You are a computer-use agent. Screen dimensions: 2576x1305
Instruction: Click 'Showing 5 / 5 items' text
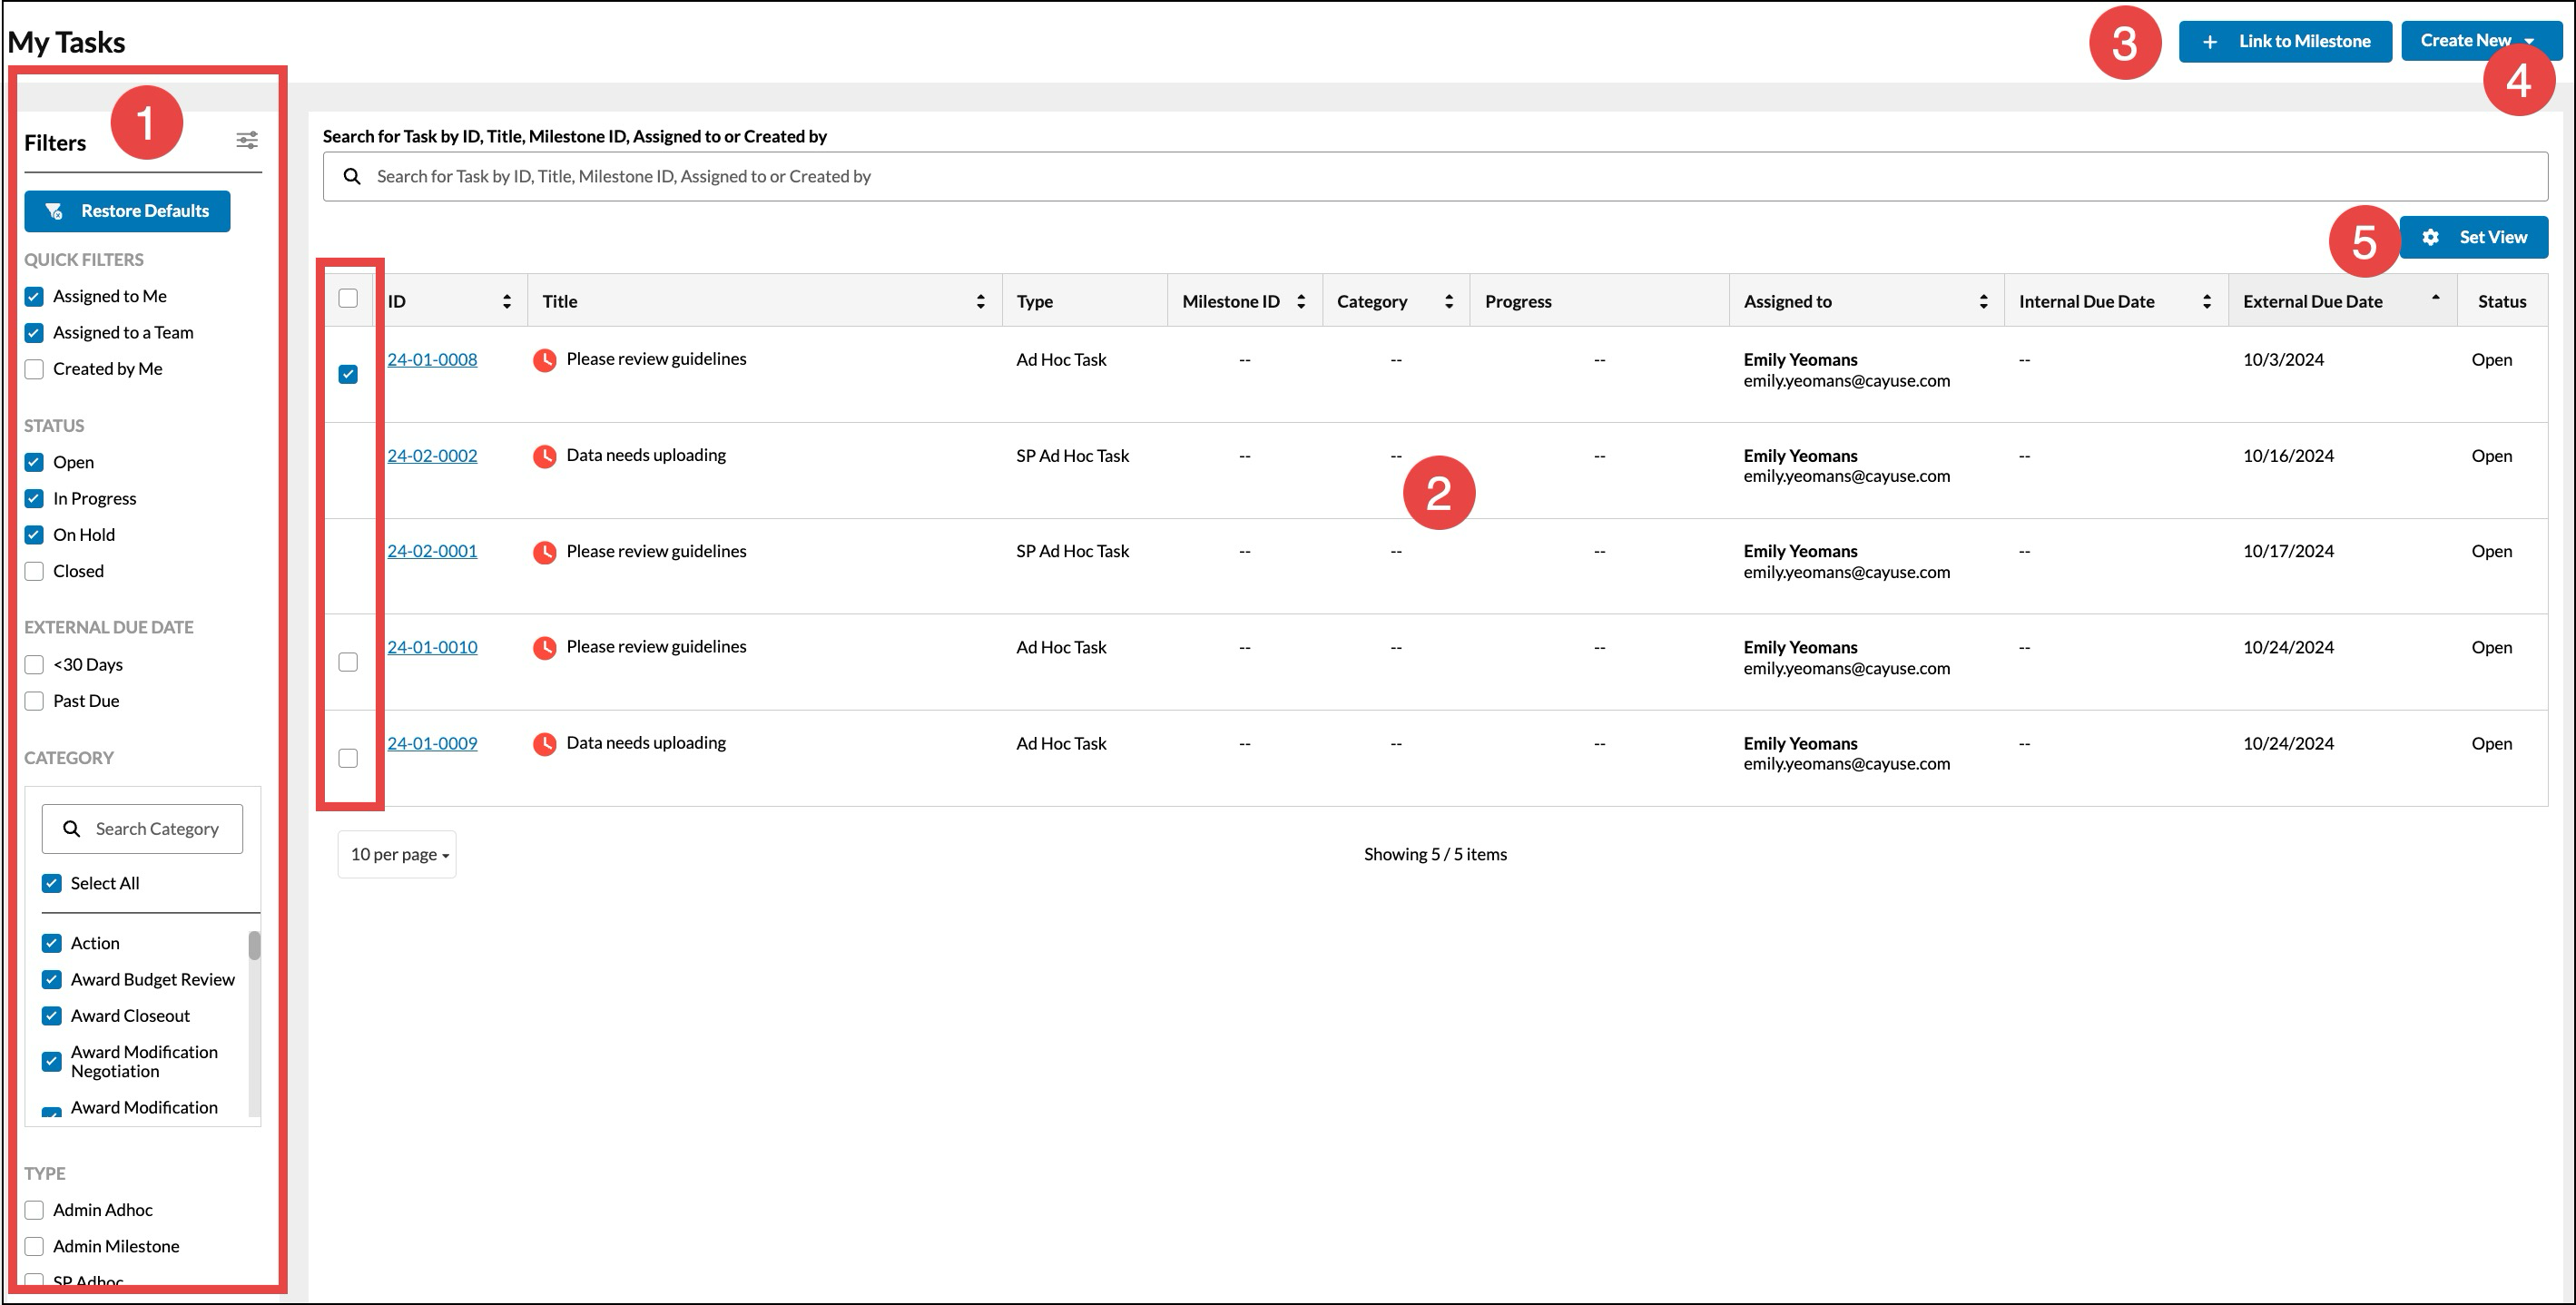1435,854
